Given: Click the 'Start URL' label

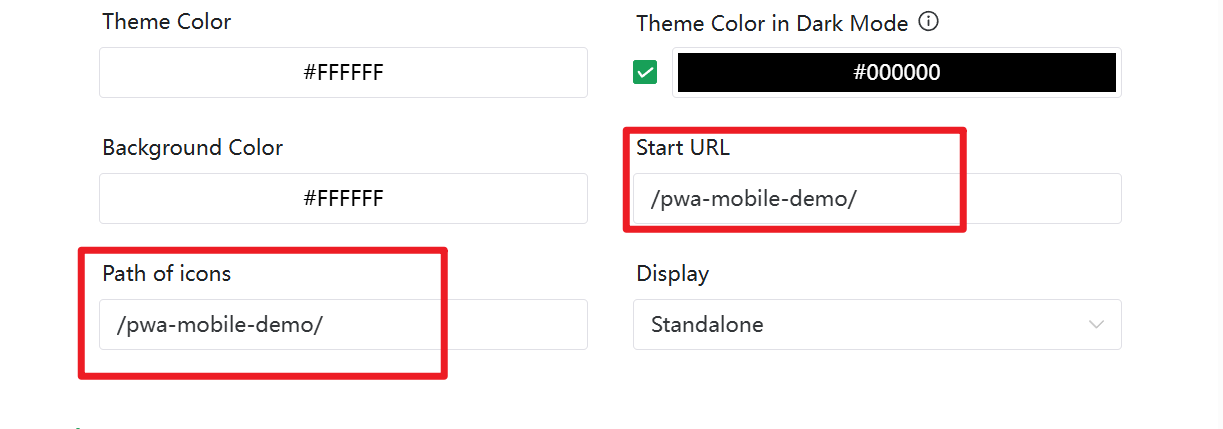Looking at the screenshot, I should [683, 148].
